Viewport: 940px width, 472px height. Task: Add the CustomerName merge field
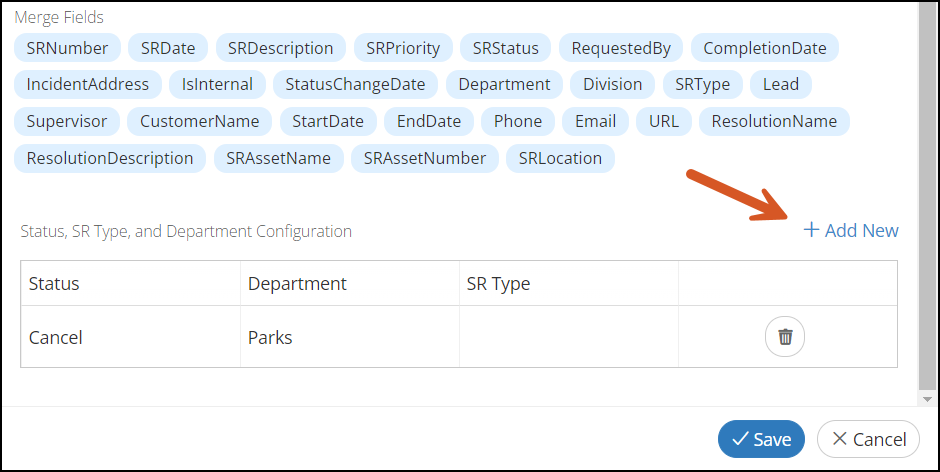200,121
